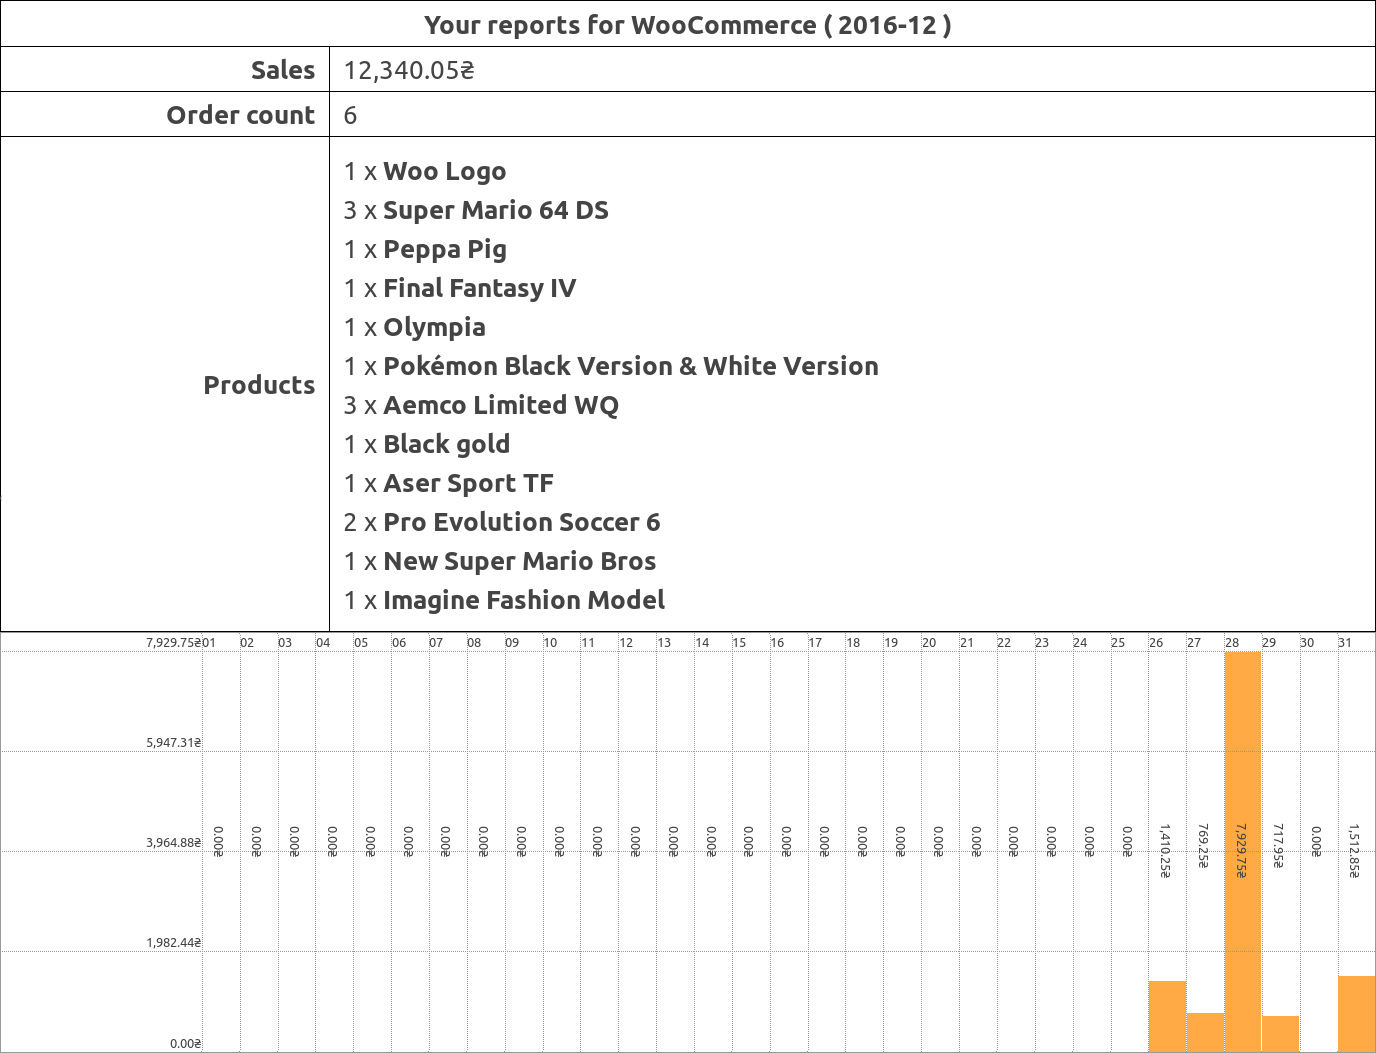The height and width of the screenshot is (1053, 1376).
Task: Click the Aser Sport TF entry
Action: (449, 483)
